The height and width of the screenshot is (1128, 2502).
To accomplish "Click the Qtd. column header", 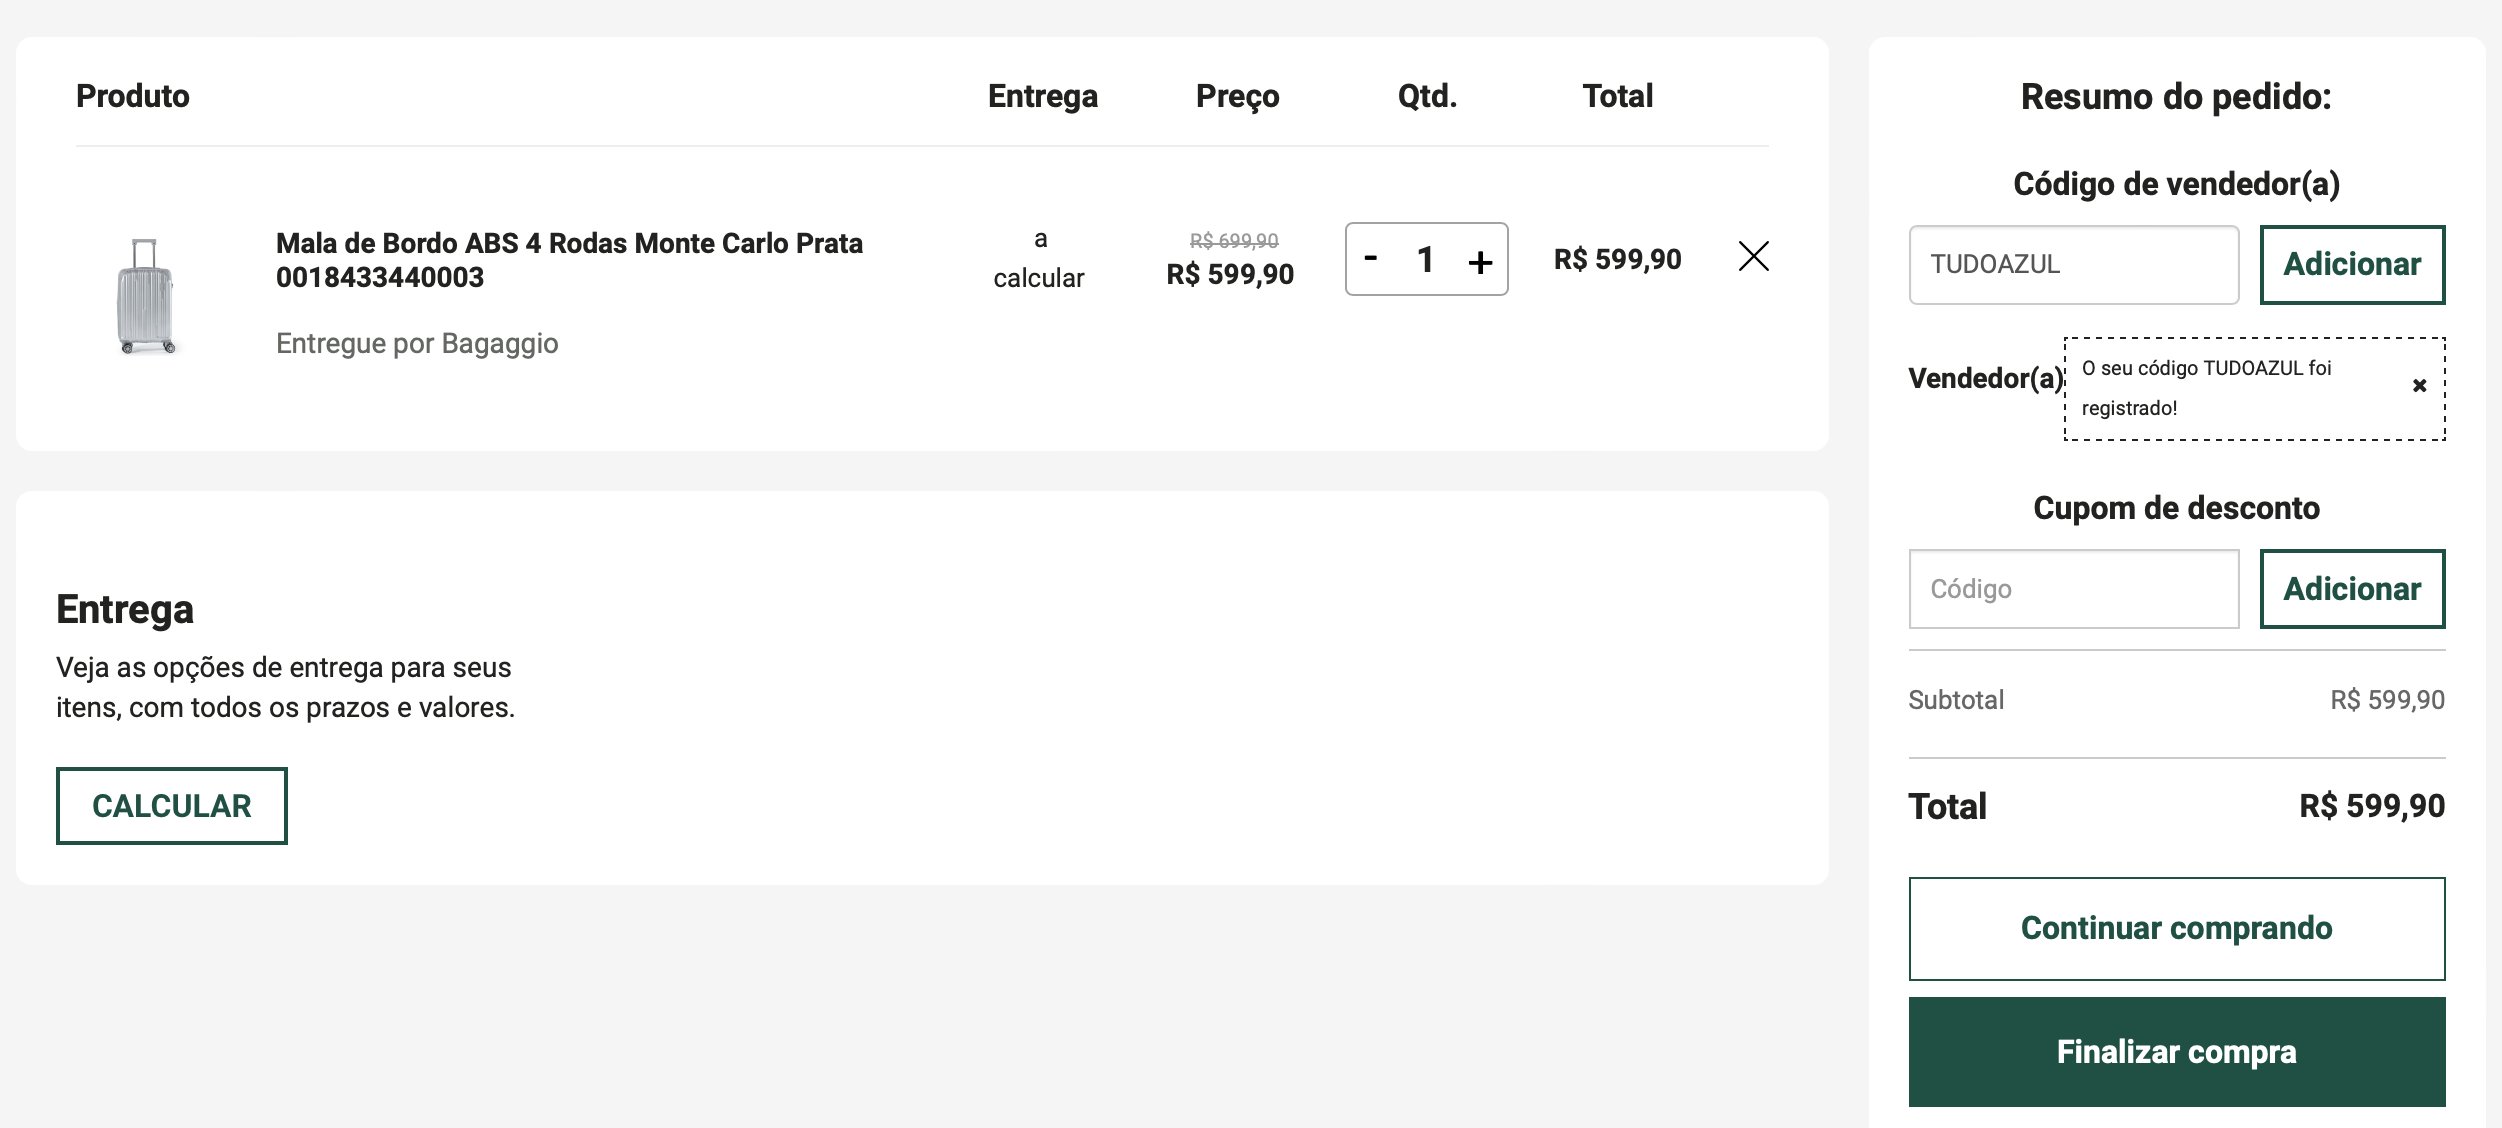I will coord(1427,96).
